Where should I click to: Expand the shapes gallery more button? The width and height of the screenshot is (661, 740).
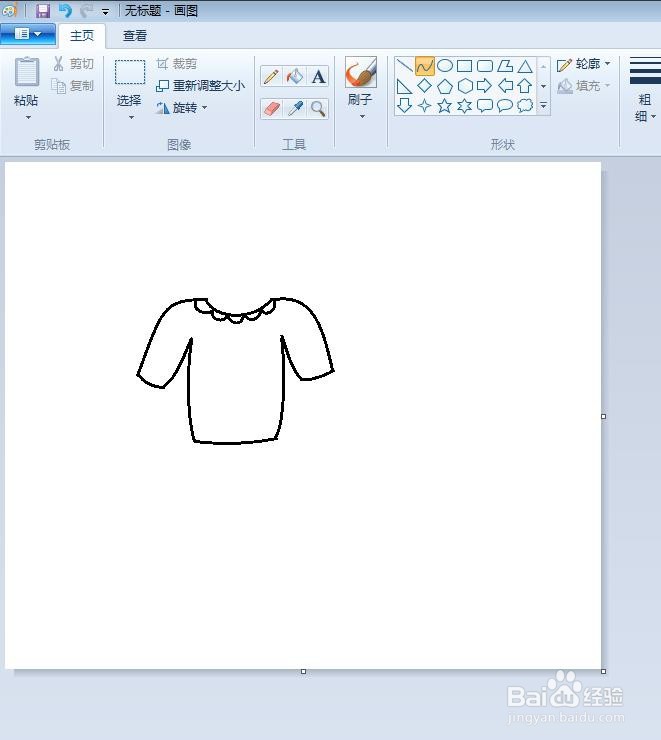(x=544, y=105)
